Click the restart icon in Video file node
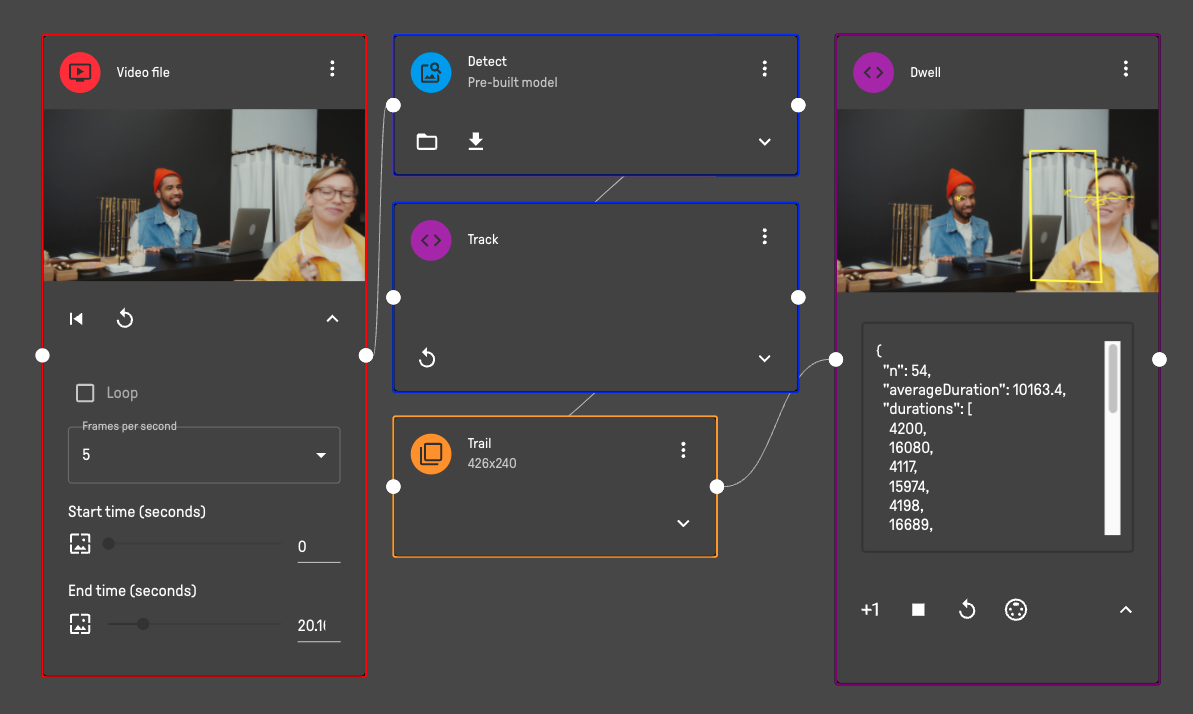Screen dimensions: 1193x714 (125, 319)
